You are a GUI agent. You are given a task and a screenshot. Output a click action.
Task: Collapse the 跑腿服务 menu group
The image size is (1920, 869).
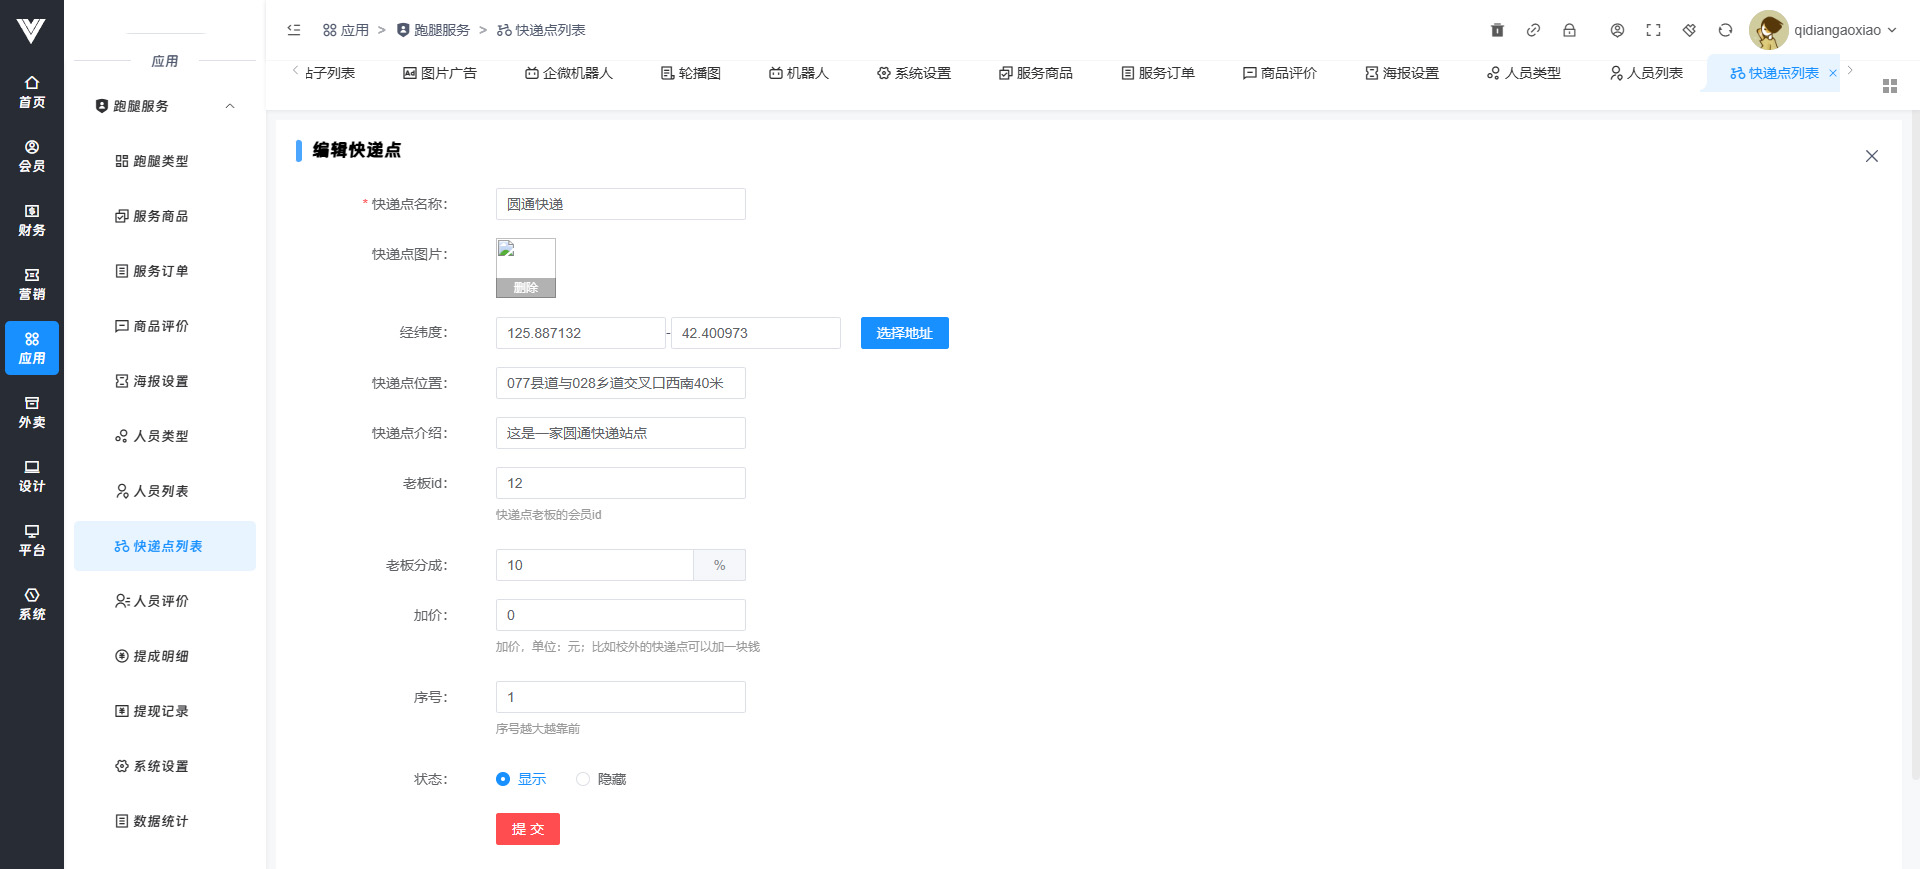(230, 106)
